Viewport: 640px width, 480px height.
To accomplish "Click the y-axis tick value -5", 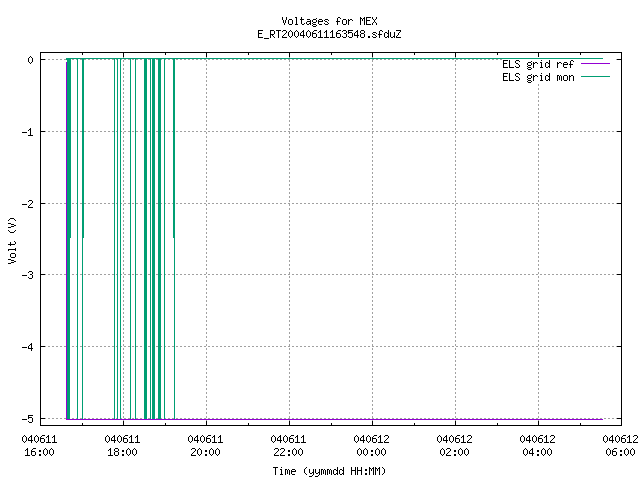I will (28, 419).
